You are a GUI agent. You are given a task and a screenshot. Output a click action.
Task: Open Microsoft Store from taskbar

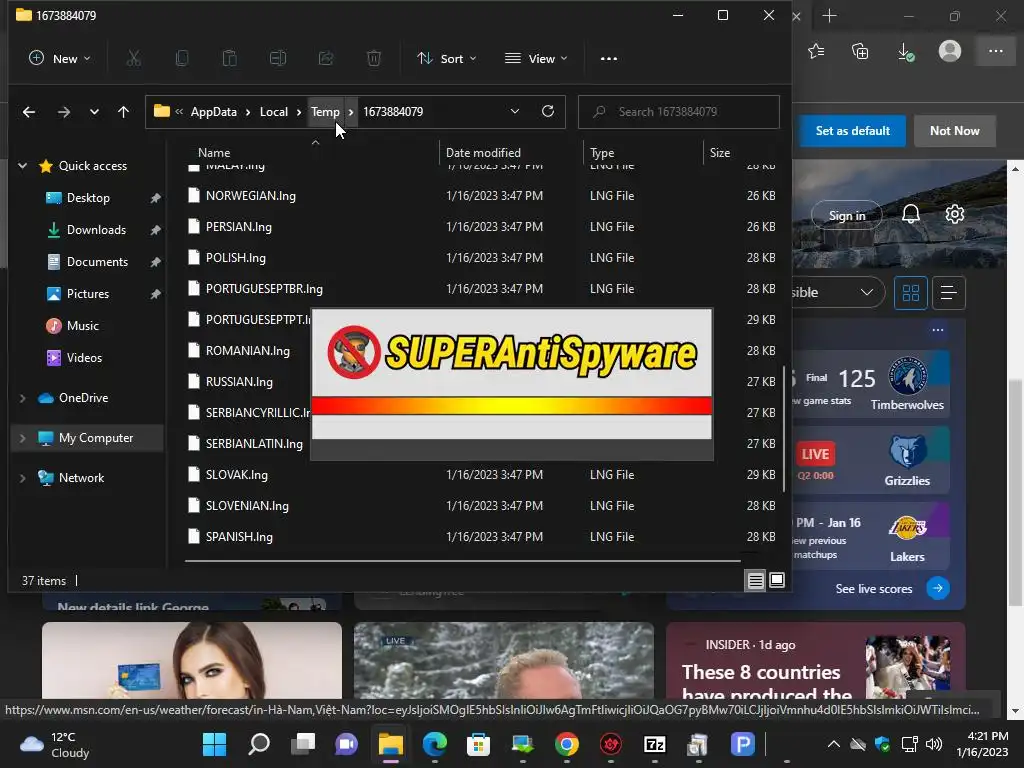478,743
